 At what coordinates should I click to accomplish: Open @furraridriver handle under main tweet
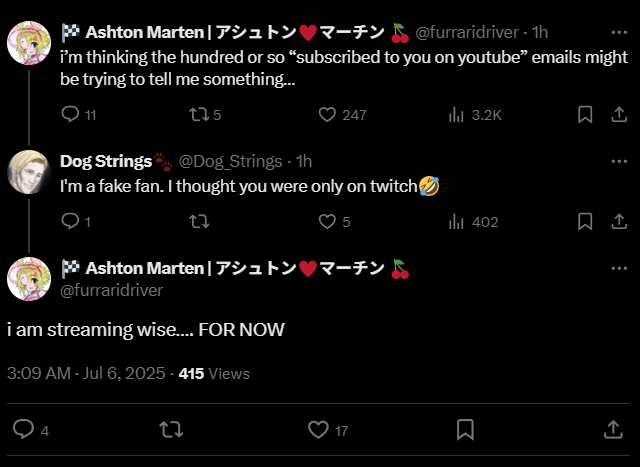111,290
